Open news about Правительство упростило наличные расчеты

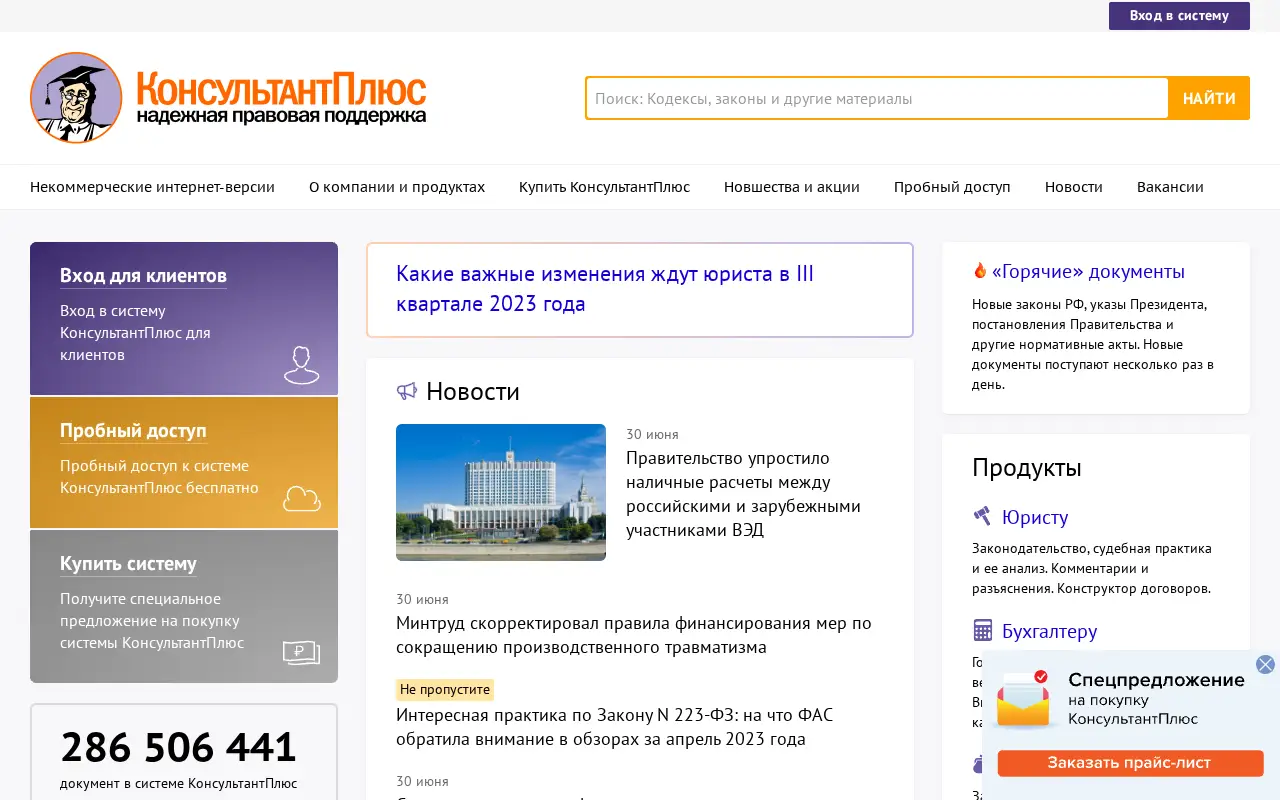coord(743,494)
